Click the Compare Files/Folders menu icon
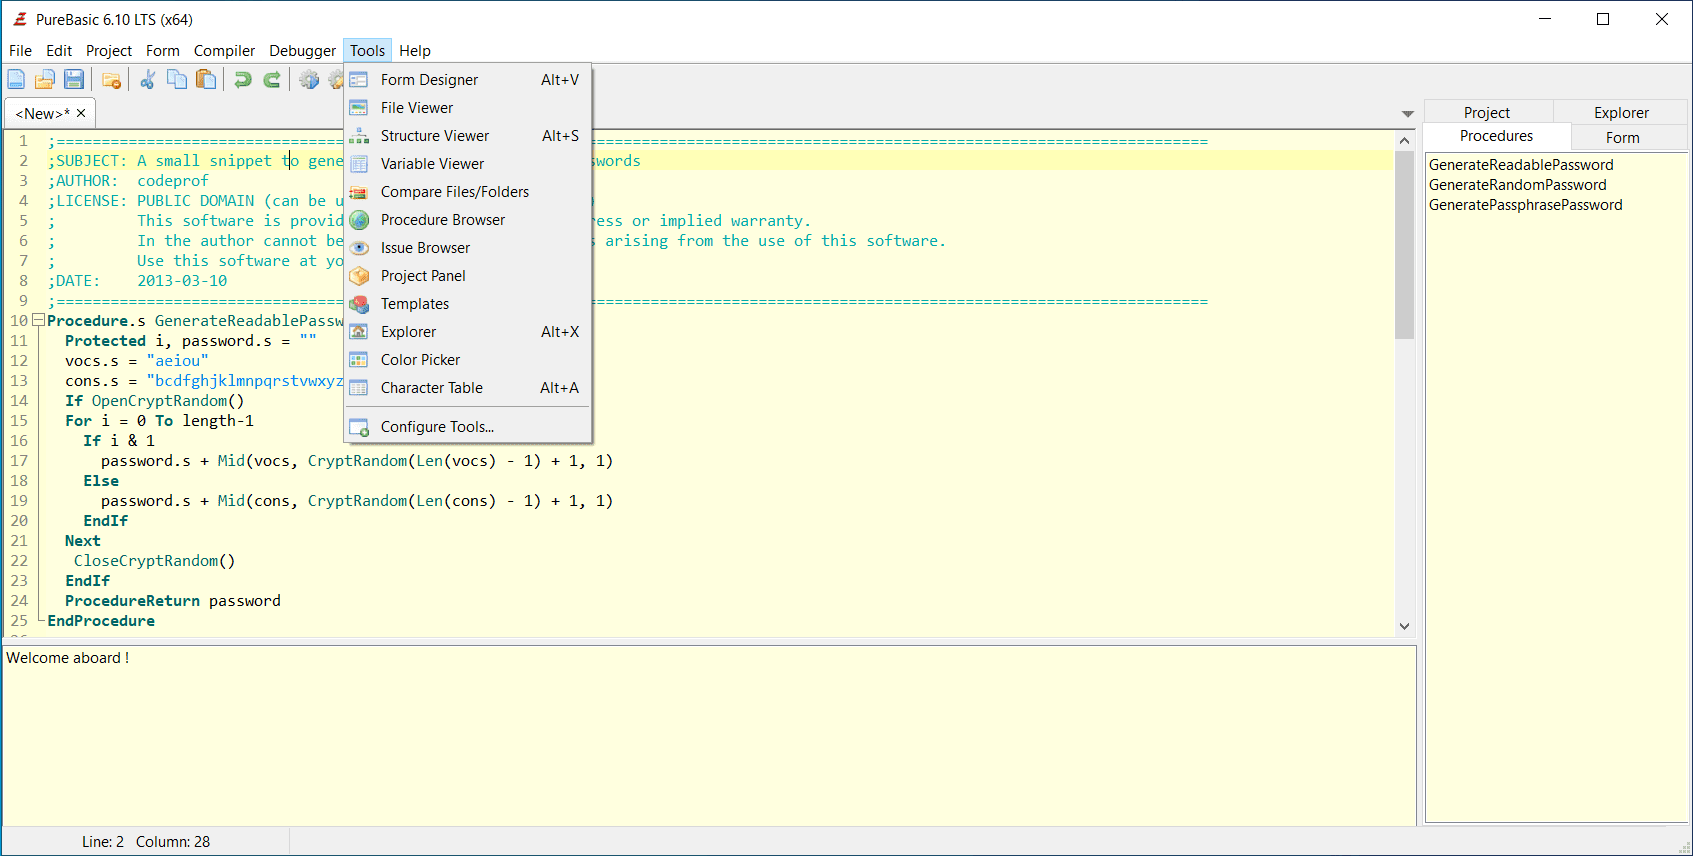The width and height of the screenshot is (1693, 856). tap(359, 192)
